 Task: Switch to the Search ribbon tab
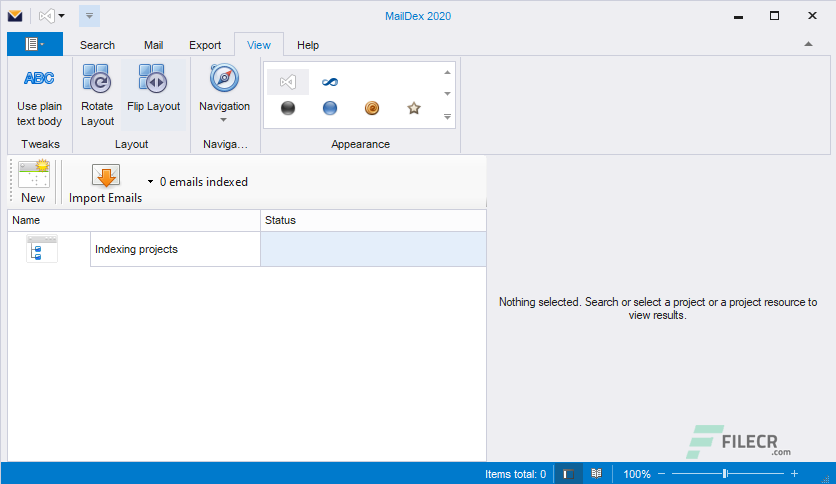click(97, 45)
